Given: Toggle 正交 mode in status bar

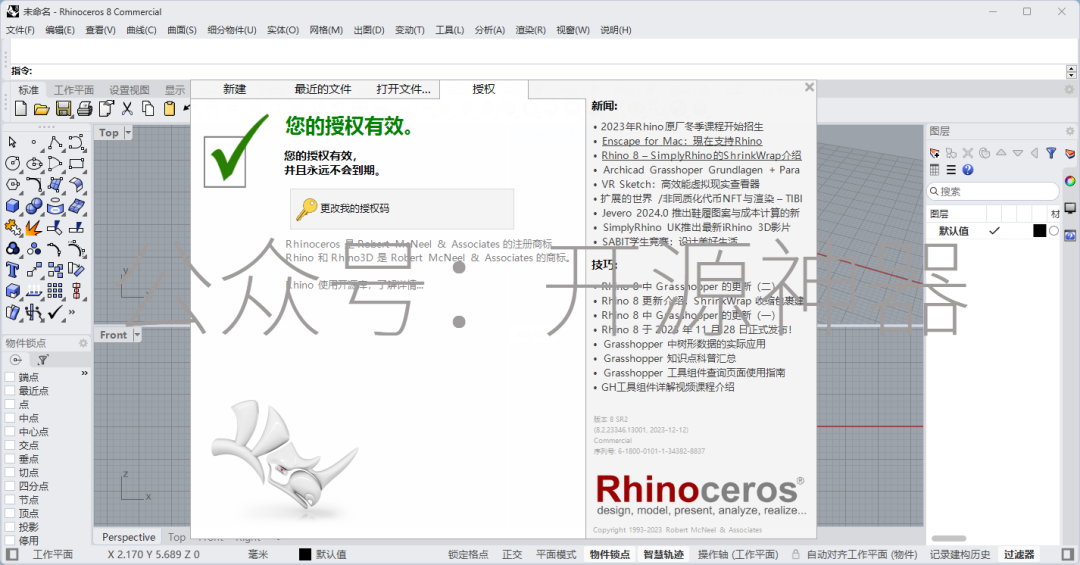Looking at the screenshot, I should tap(512, 555).
